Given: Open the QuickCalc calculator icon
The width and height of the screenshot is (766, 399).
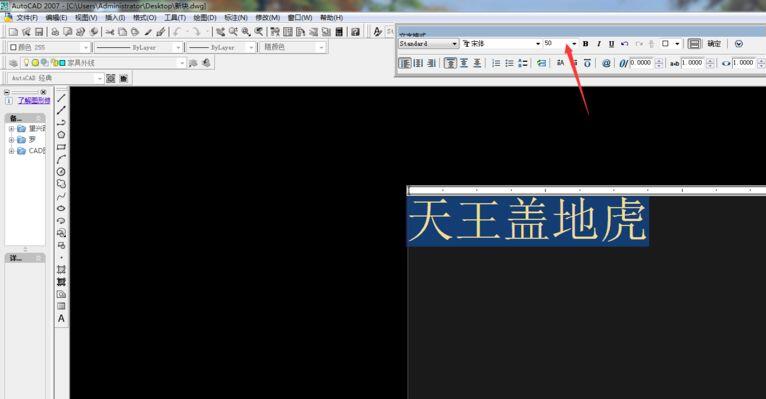Looking at the screenshot, I should 339,32.
